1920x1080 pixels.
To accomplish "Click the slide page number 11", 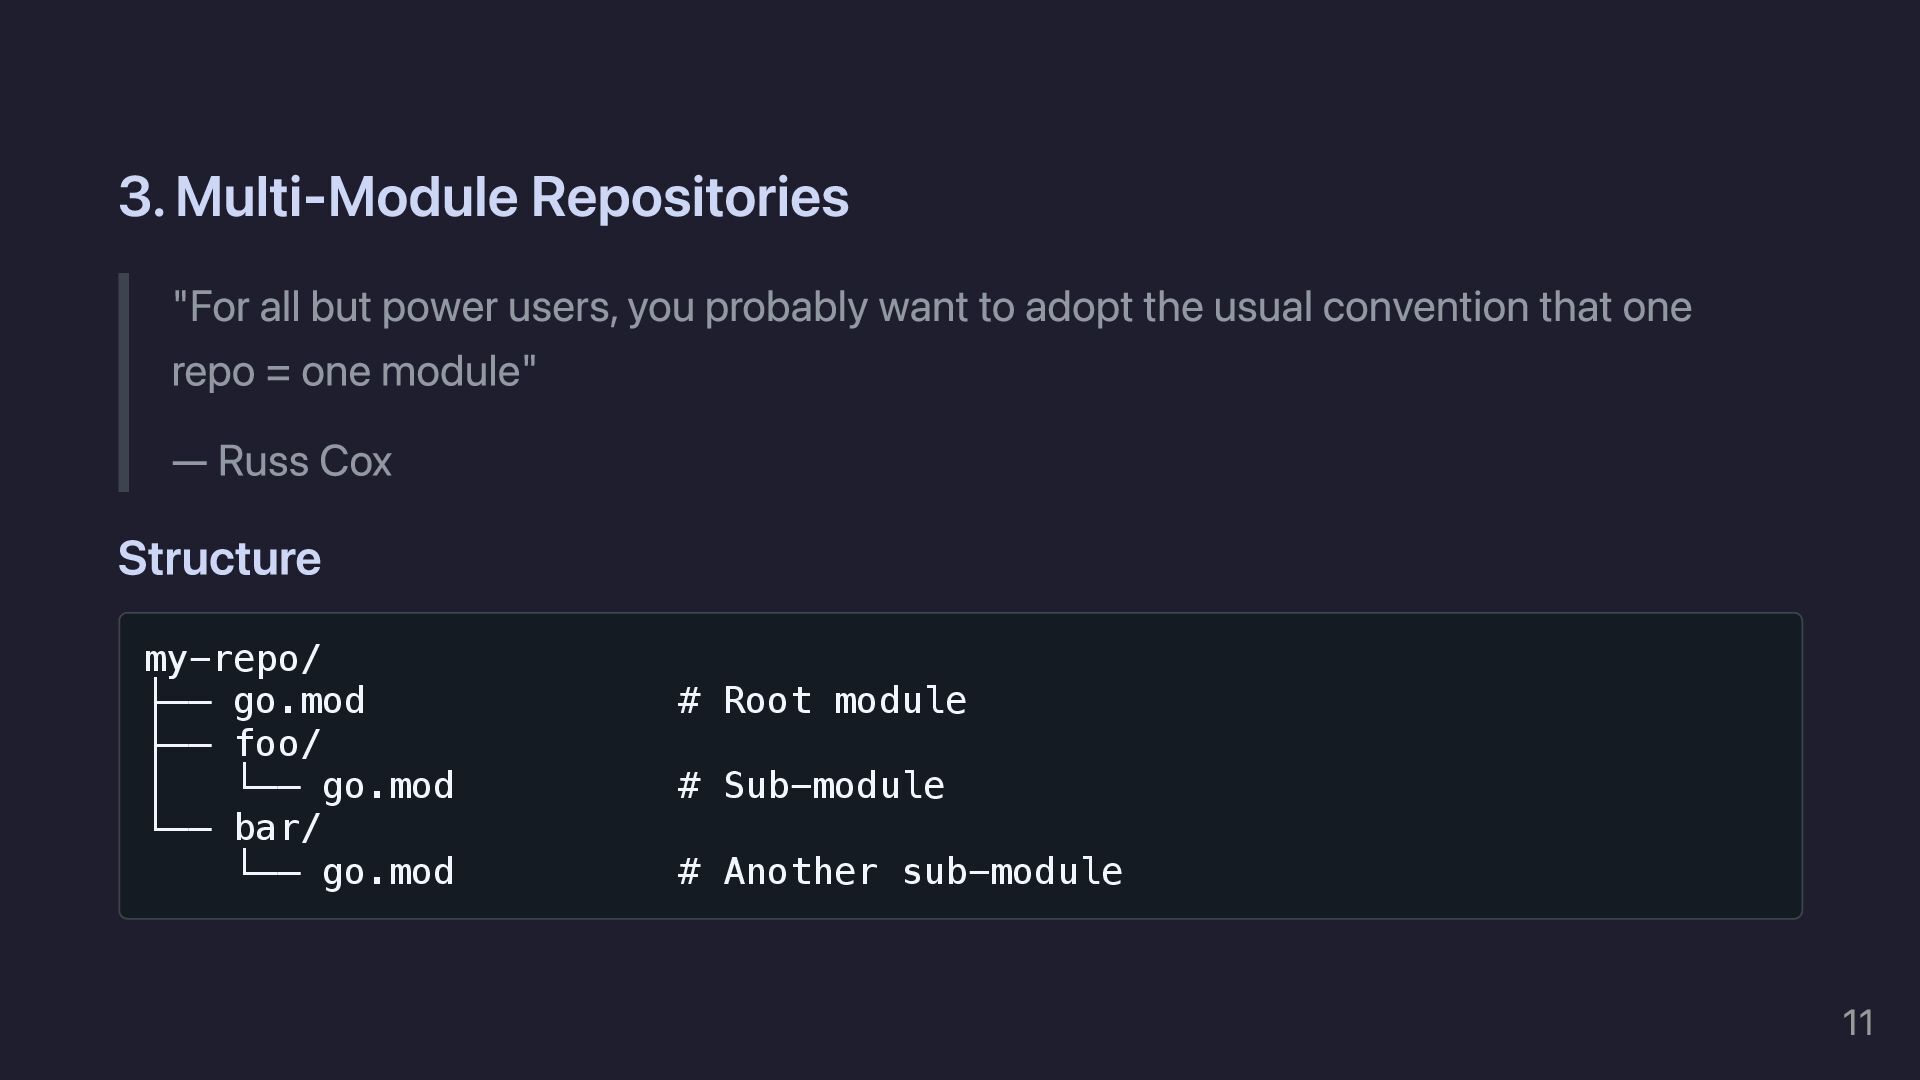I will pos(1857,1023).
